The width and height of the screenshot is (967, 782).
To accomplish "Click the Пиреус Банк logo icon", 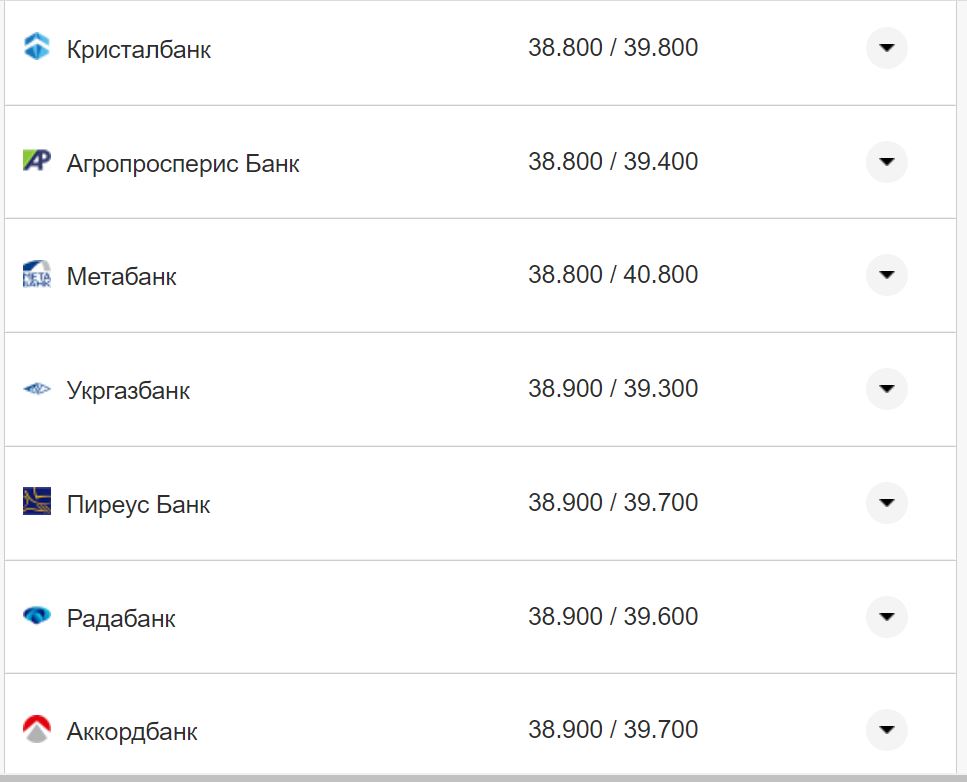I will coord(37,502).
